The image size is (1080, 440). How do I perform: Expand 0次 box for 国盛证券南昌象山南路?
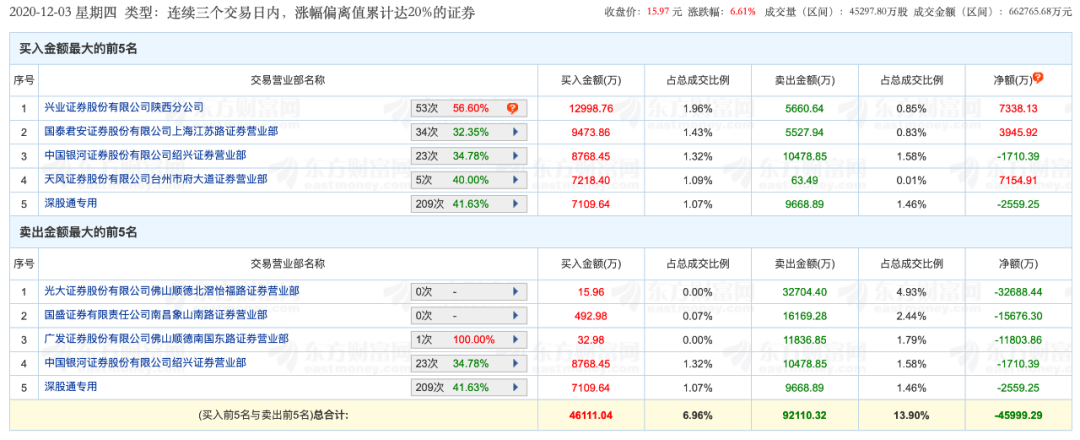[469, 316]
